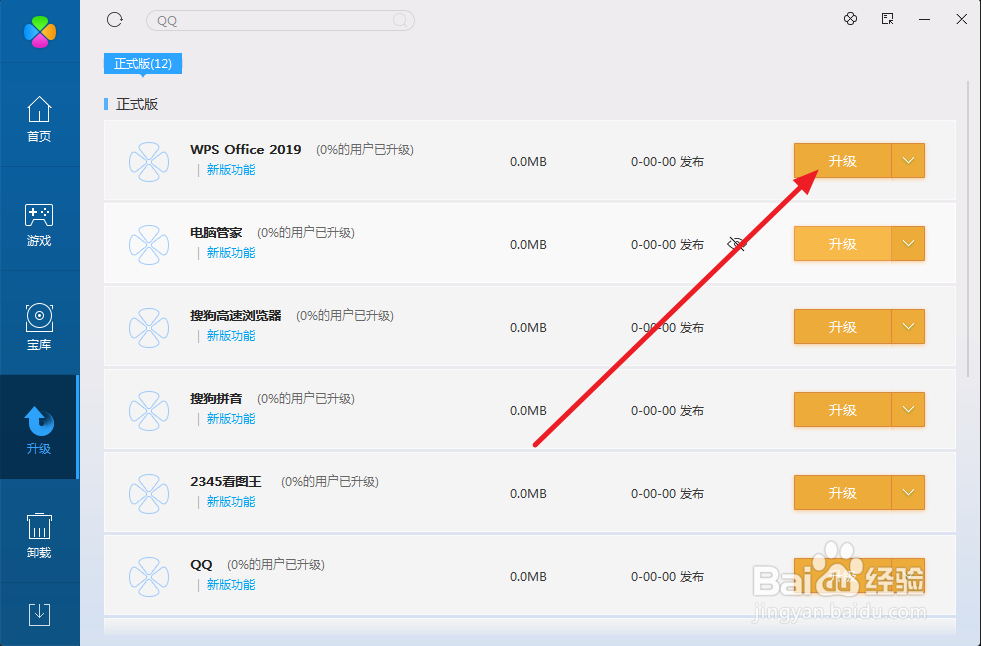The image size is (981, 646).
Task: Focus the QQ search input field
Action: click(280, 21)
